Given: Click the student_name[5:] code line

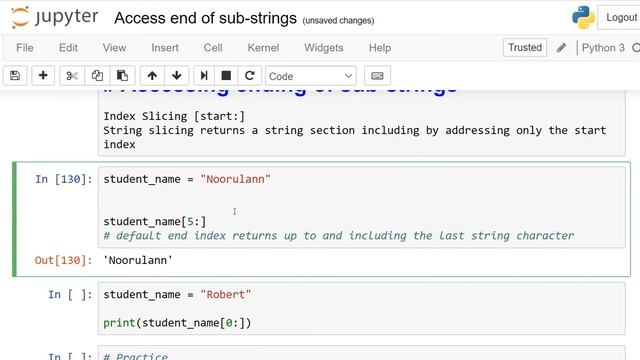Looking at the screenshot, I should [155, 222].
